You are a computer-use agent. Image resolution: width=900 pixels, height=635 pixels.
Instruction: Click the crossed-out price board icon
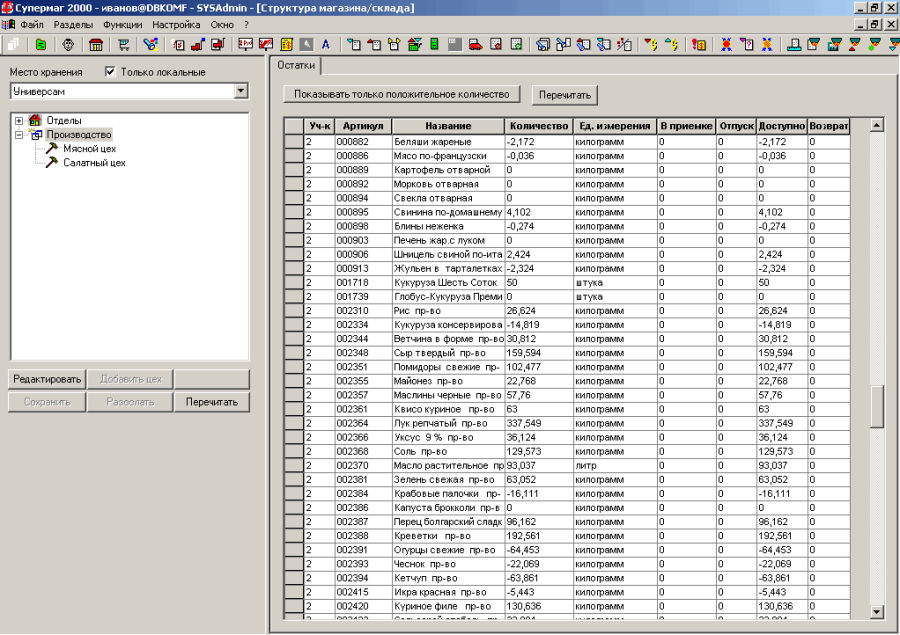(266, 45)
